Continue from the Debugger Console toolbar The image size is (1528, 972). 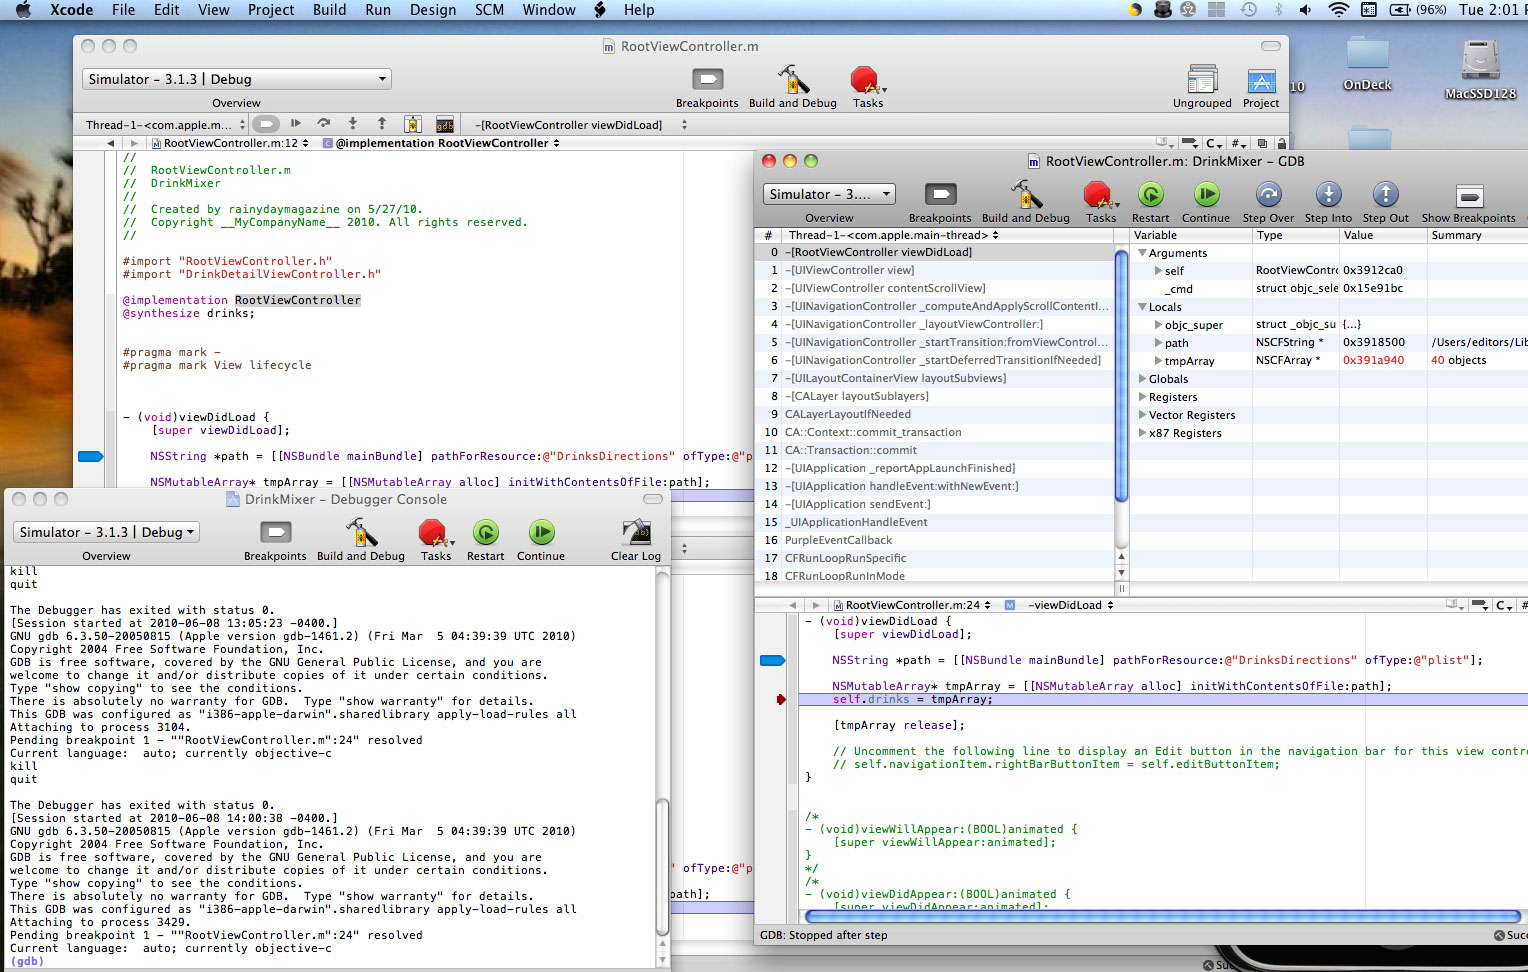tap(541, 533)
